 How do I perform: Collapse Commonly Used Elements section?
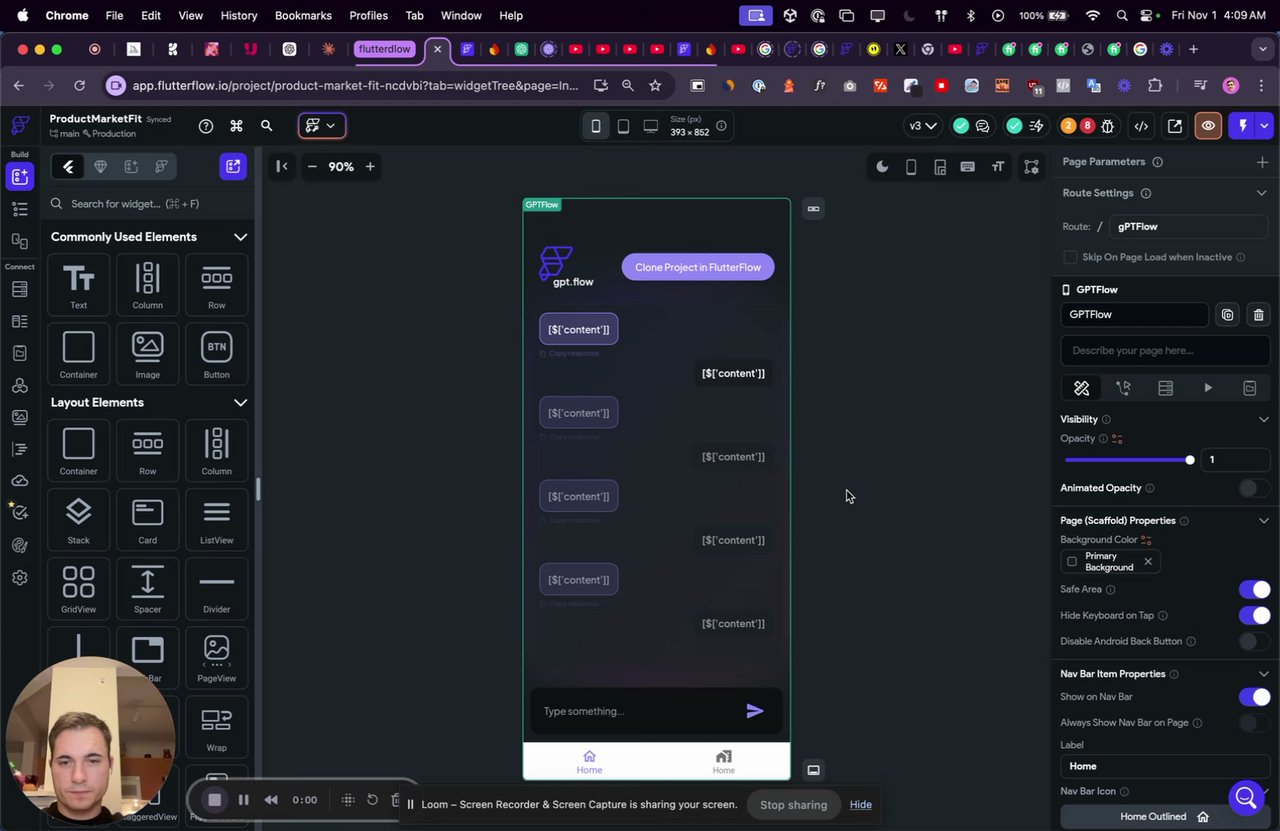[x=240, y=237]
